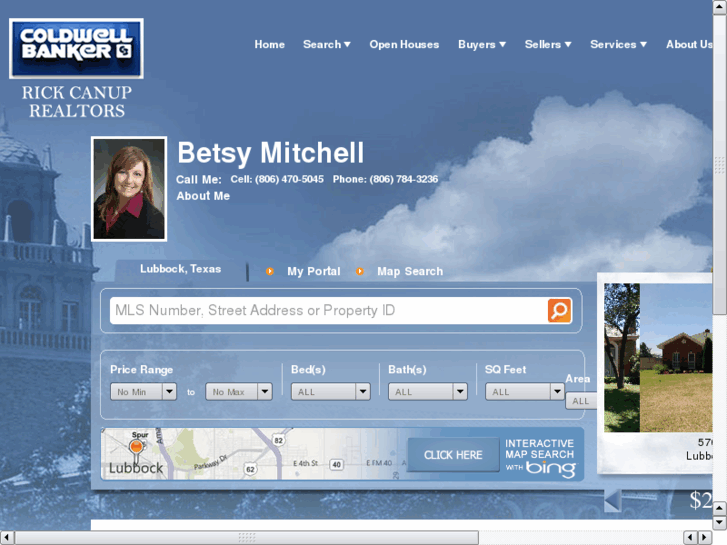Click the cell number (806) 470-5045
The image size is (727, 545).
[x=289, y=179]
